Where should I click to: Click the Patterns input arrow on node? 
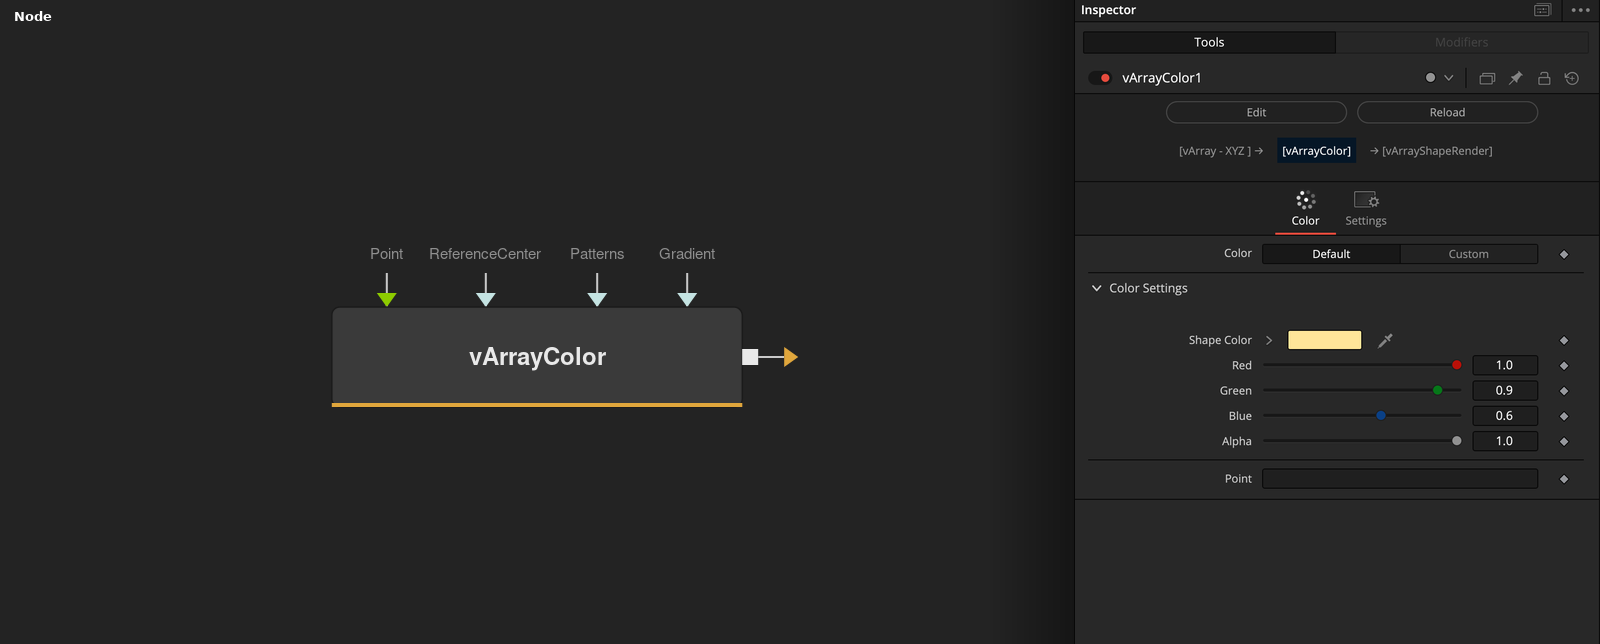pos(597,298)
